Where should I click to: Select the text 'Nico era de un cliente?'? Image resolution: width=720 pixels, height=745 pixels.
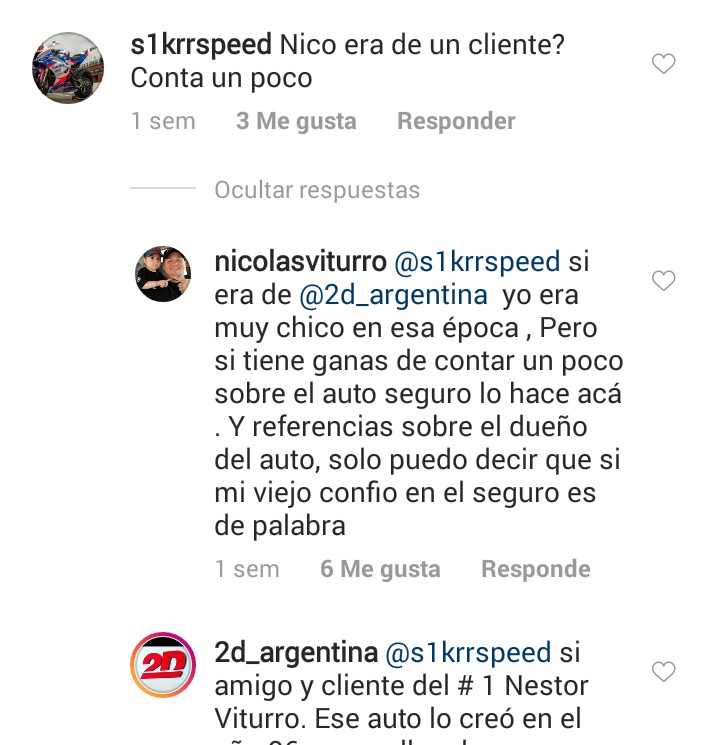(422, 45)
